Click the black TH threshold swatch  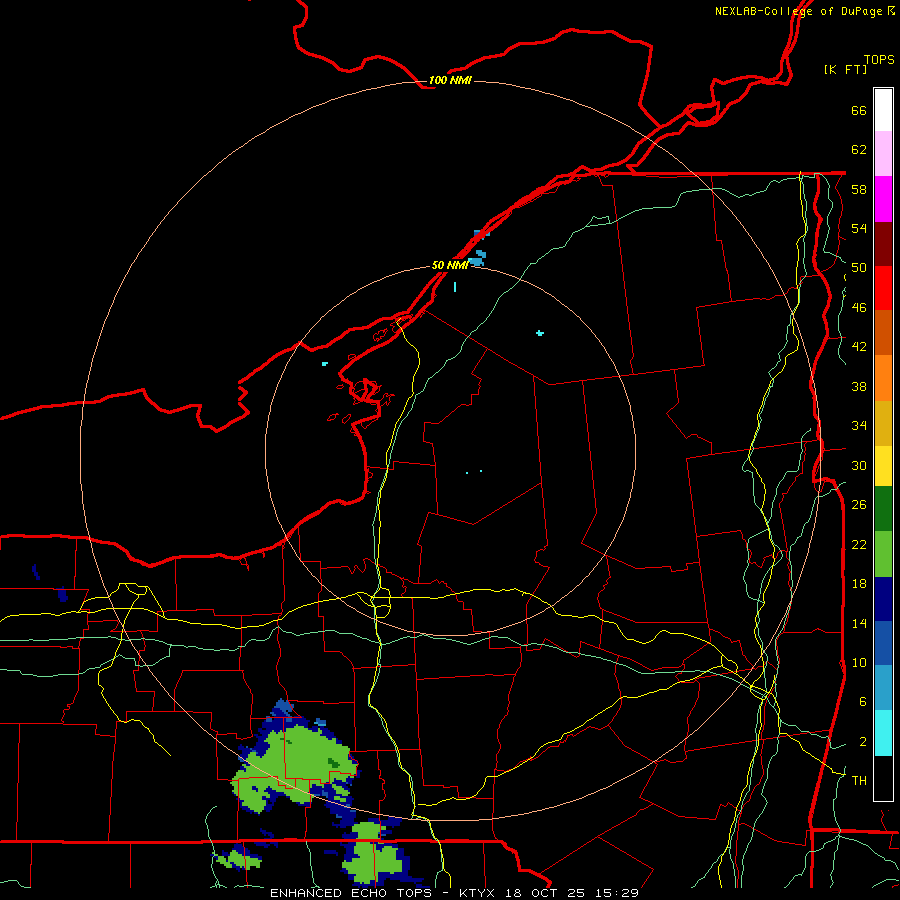coord(883,778)
